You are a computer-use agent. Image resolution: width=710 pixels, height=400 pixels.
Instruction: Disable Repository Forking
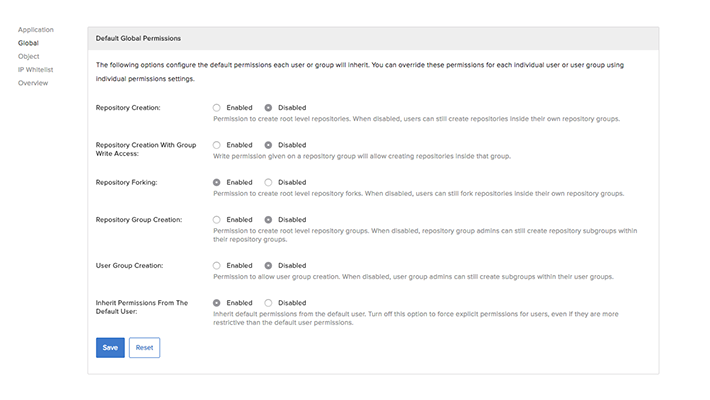coord(268,182)
